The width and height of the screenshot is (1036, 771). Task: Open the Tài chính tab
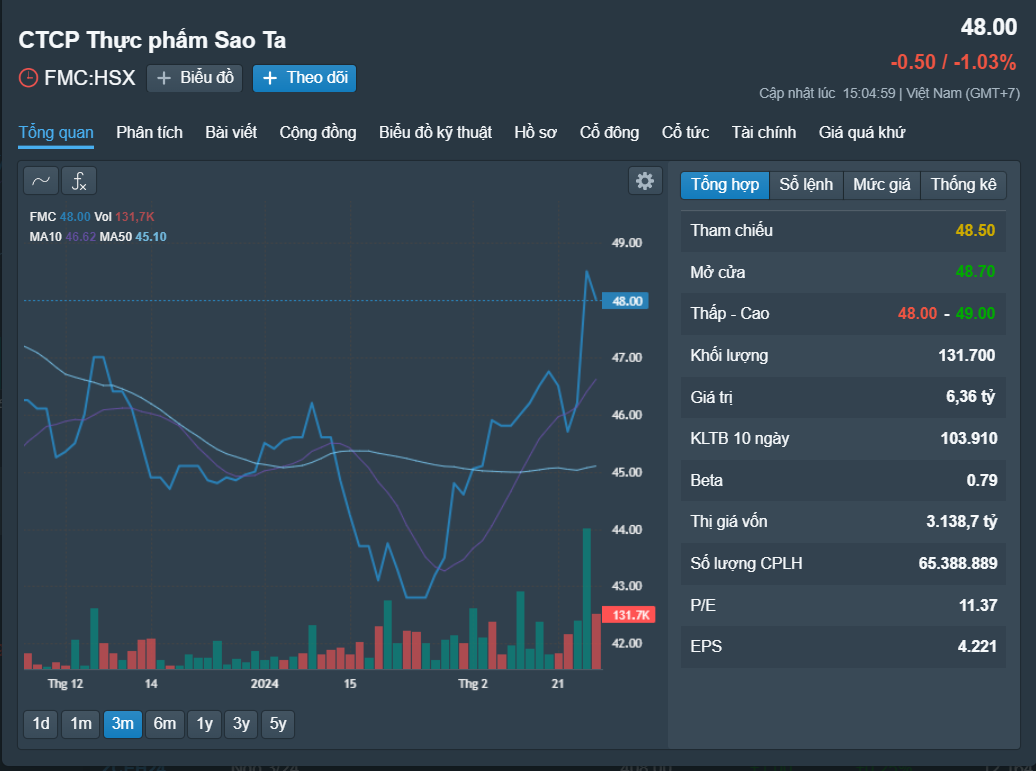(x=764, y=133)
